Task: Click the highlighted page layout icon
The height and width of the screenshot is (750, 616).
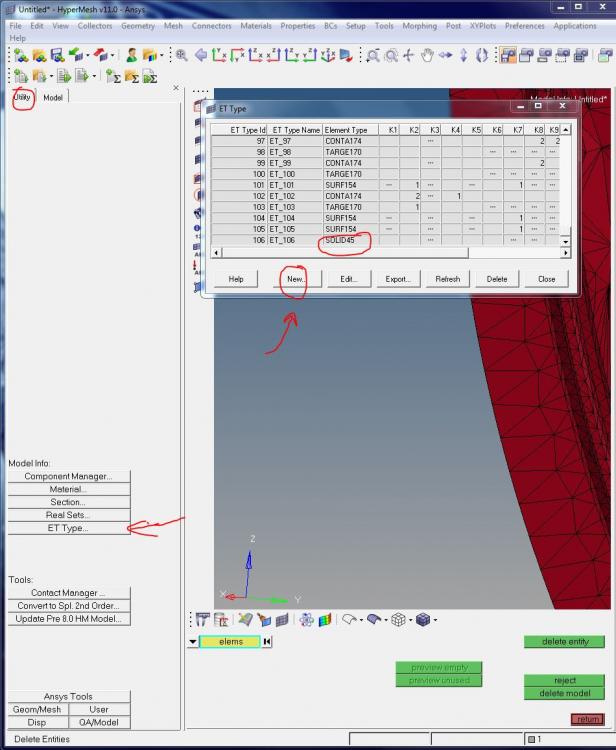Action: coord(508,55)
